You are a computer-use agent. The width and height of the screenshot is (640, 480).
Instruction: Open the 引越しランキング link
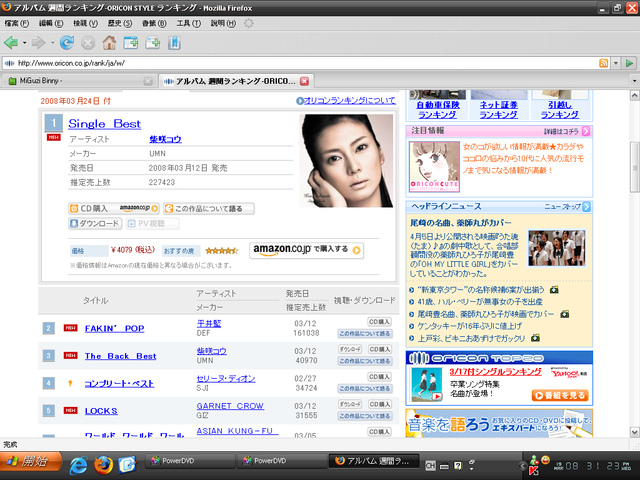560,110
